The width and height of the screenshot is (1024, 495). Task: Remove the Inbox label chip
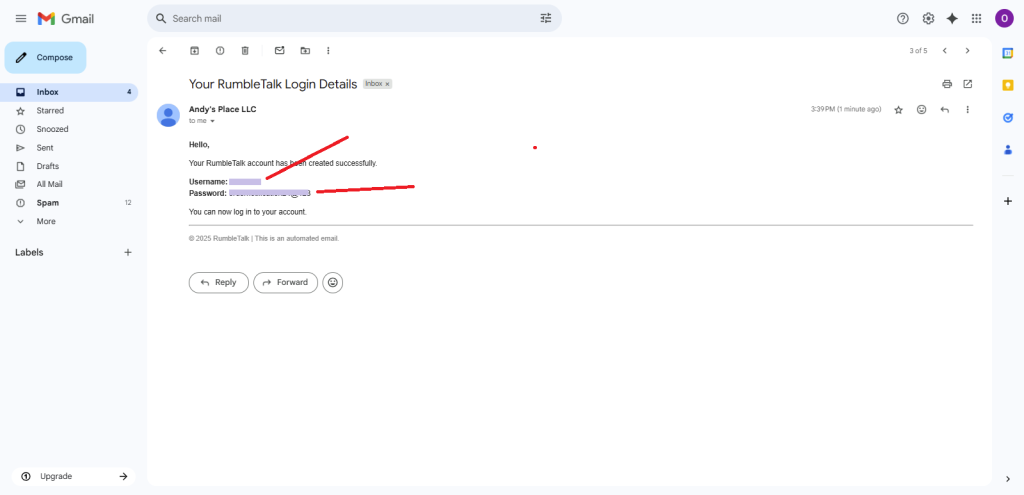(387, 84)
